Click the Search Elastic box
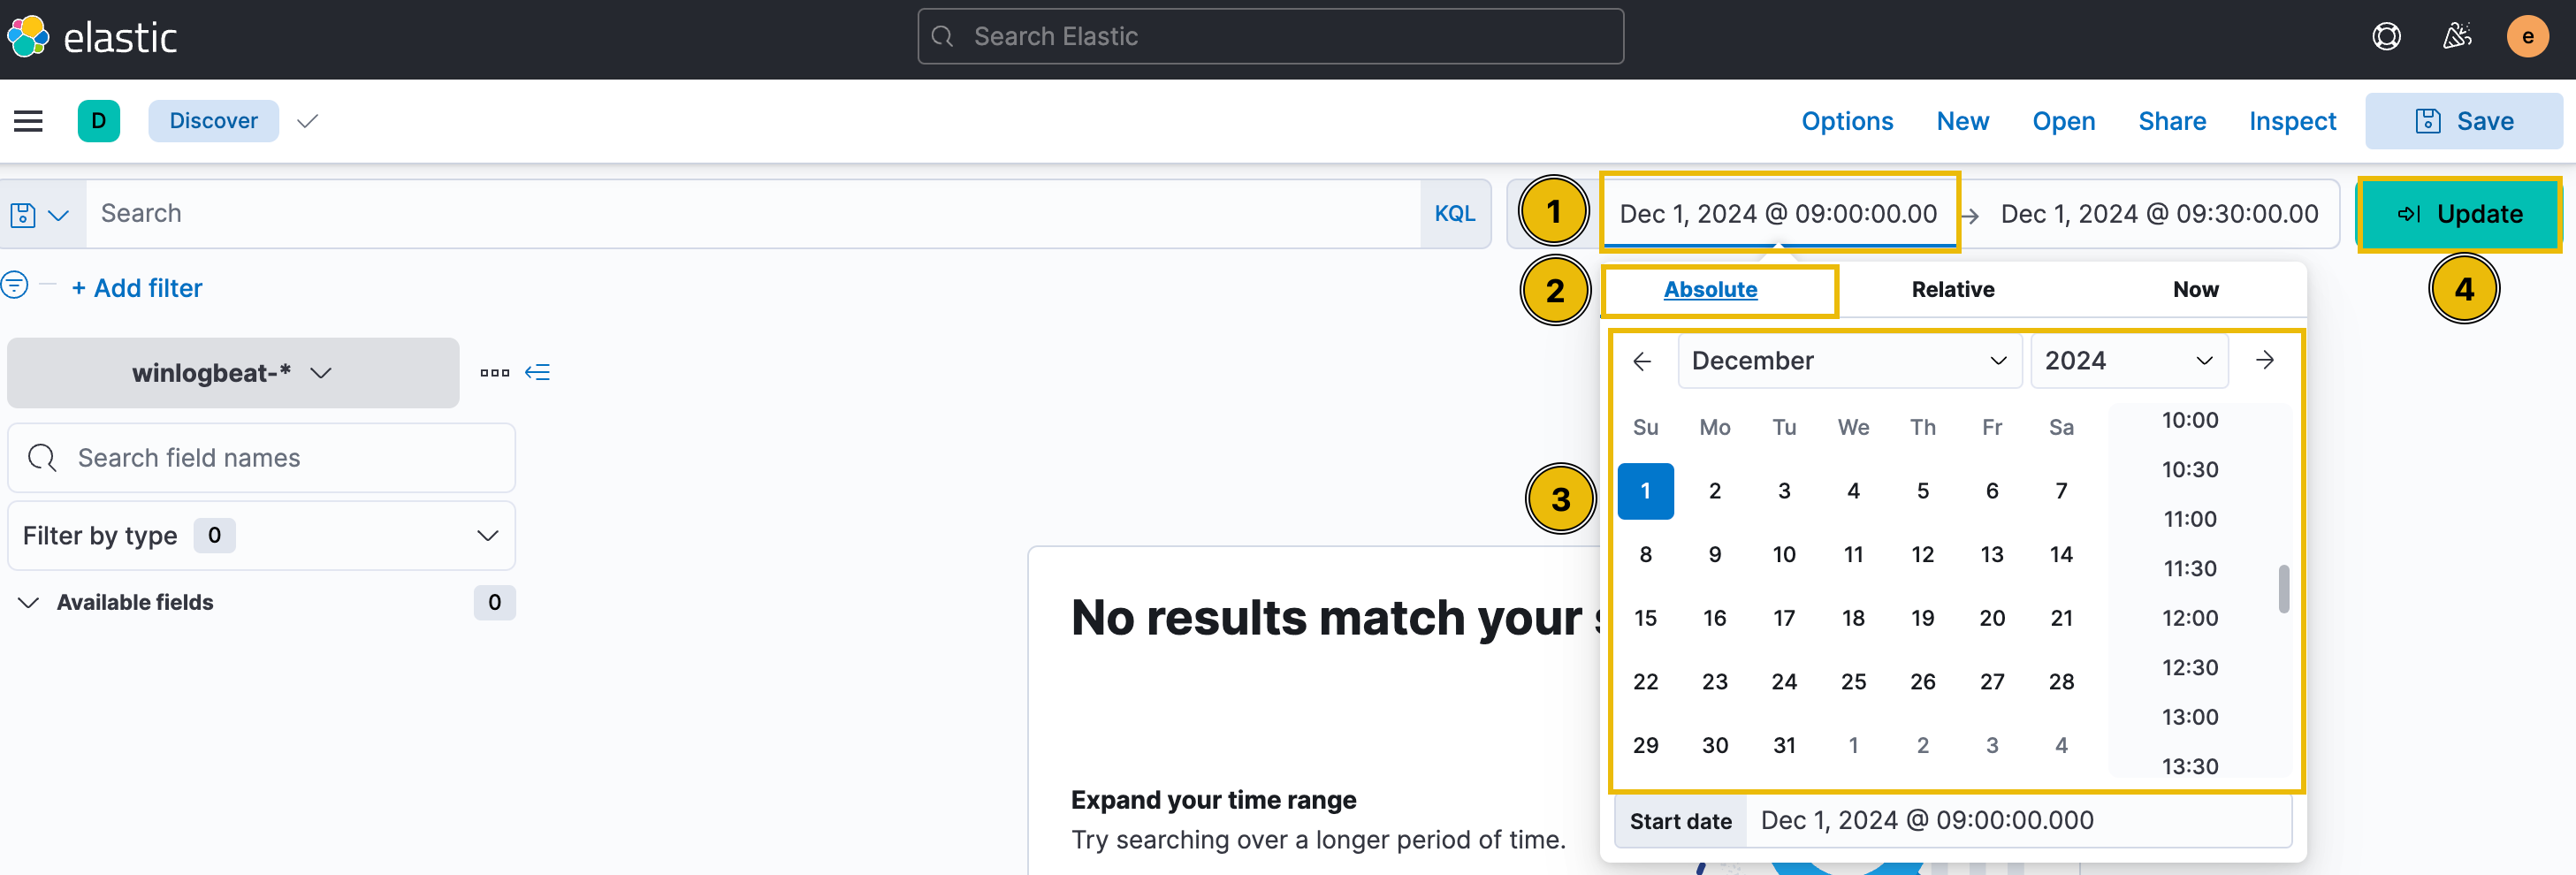This screenshot has width=2576, height=875. click(1270, 37)
